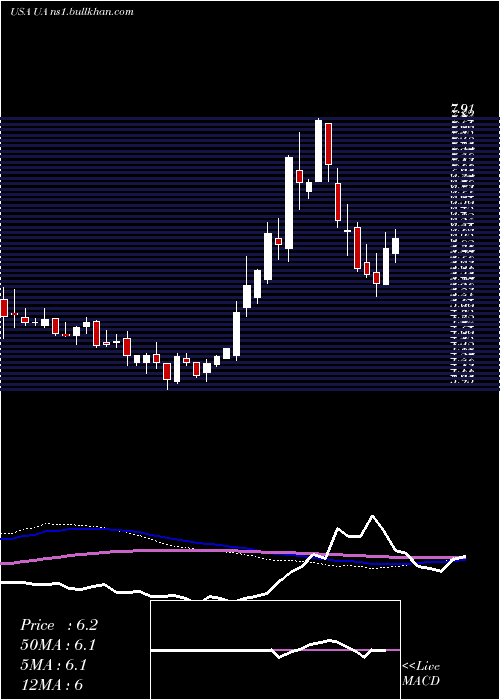Click the "Price : 6.2" value

tap(58, 625)
